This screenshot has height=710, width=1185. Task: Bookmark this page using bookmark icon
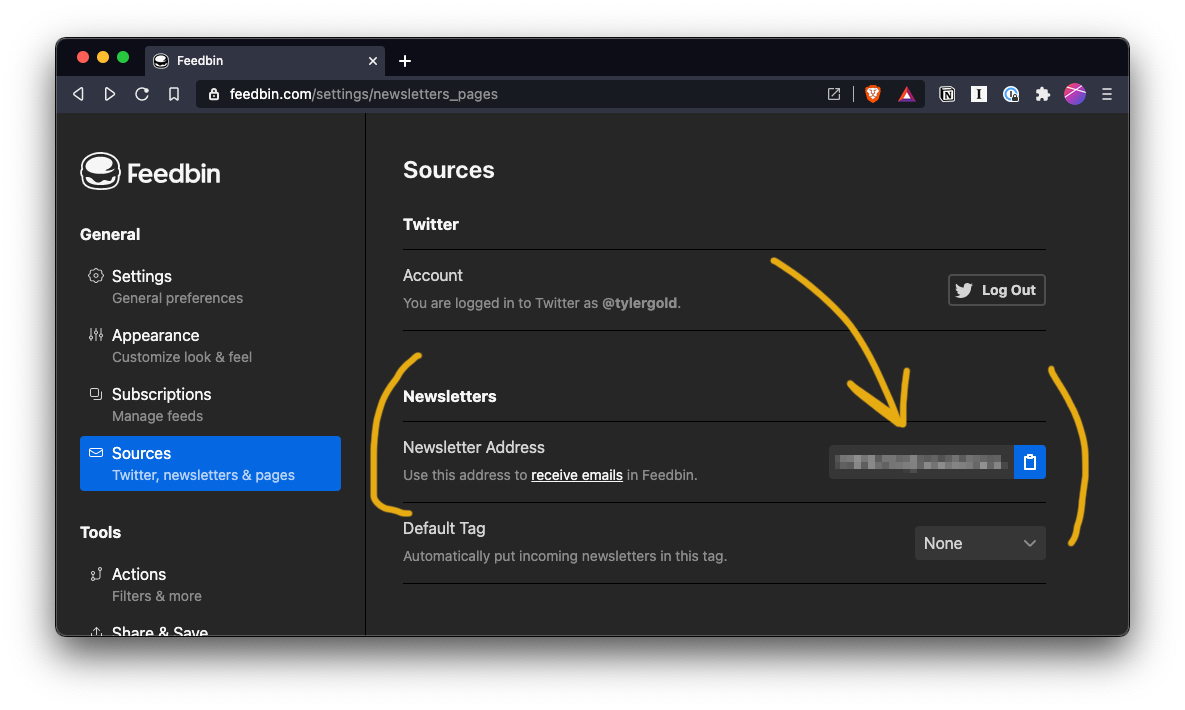point(174,94)
